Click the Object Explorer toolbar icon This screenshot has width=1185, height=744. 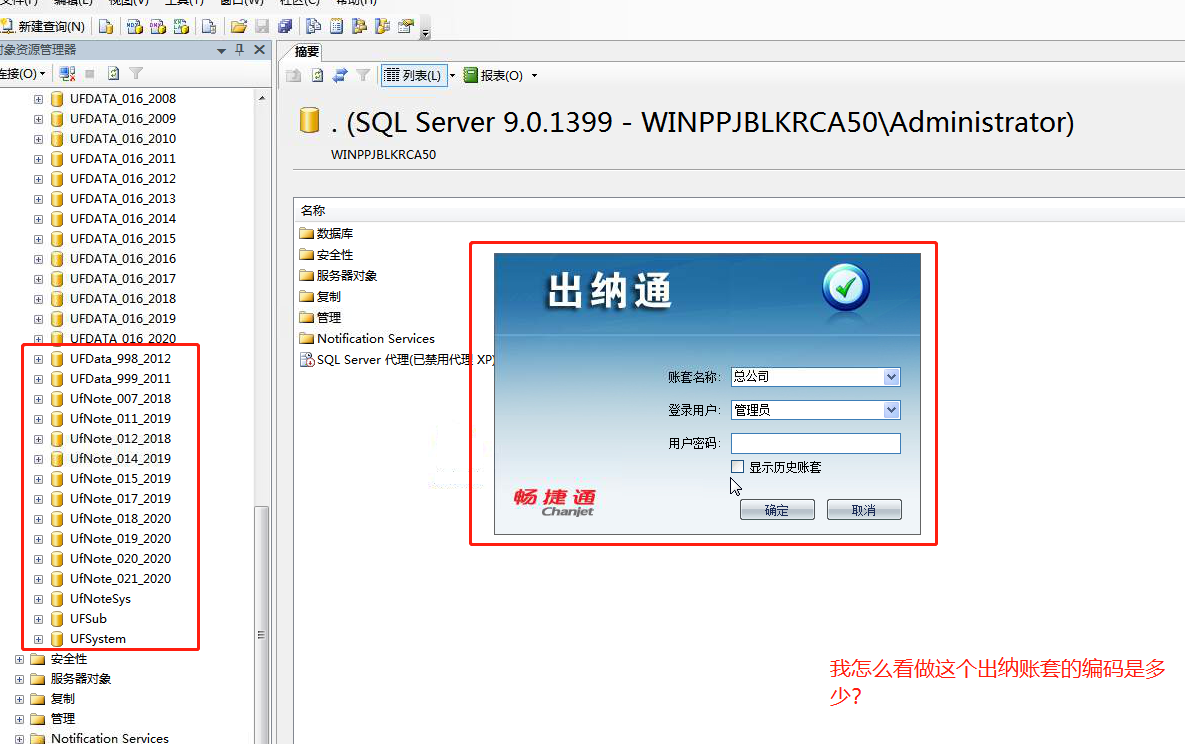tap(360, 26)
